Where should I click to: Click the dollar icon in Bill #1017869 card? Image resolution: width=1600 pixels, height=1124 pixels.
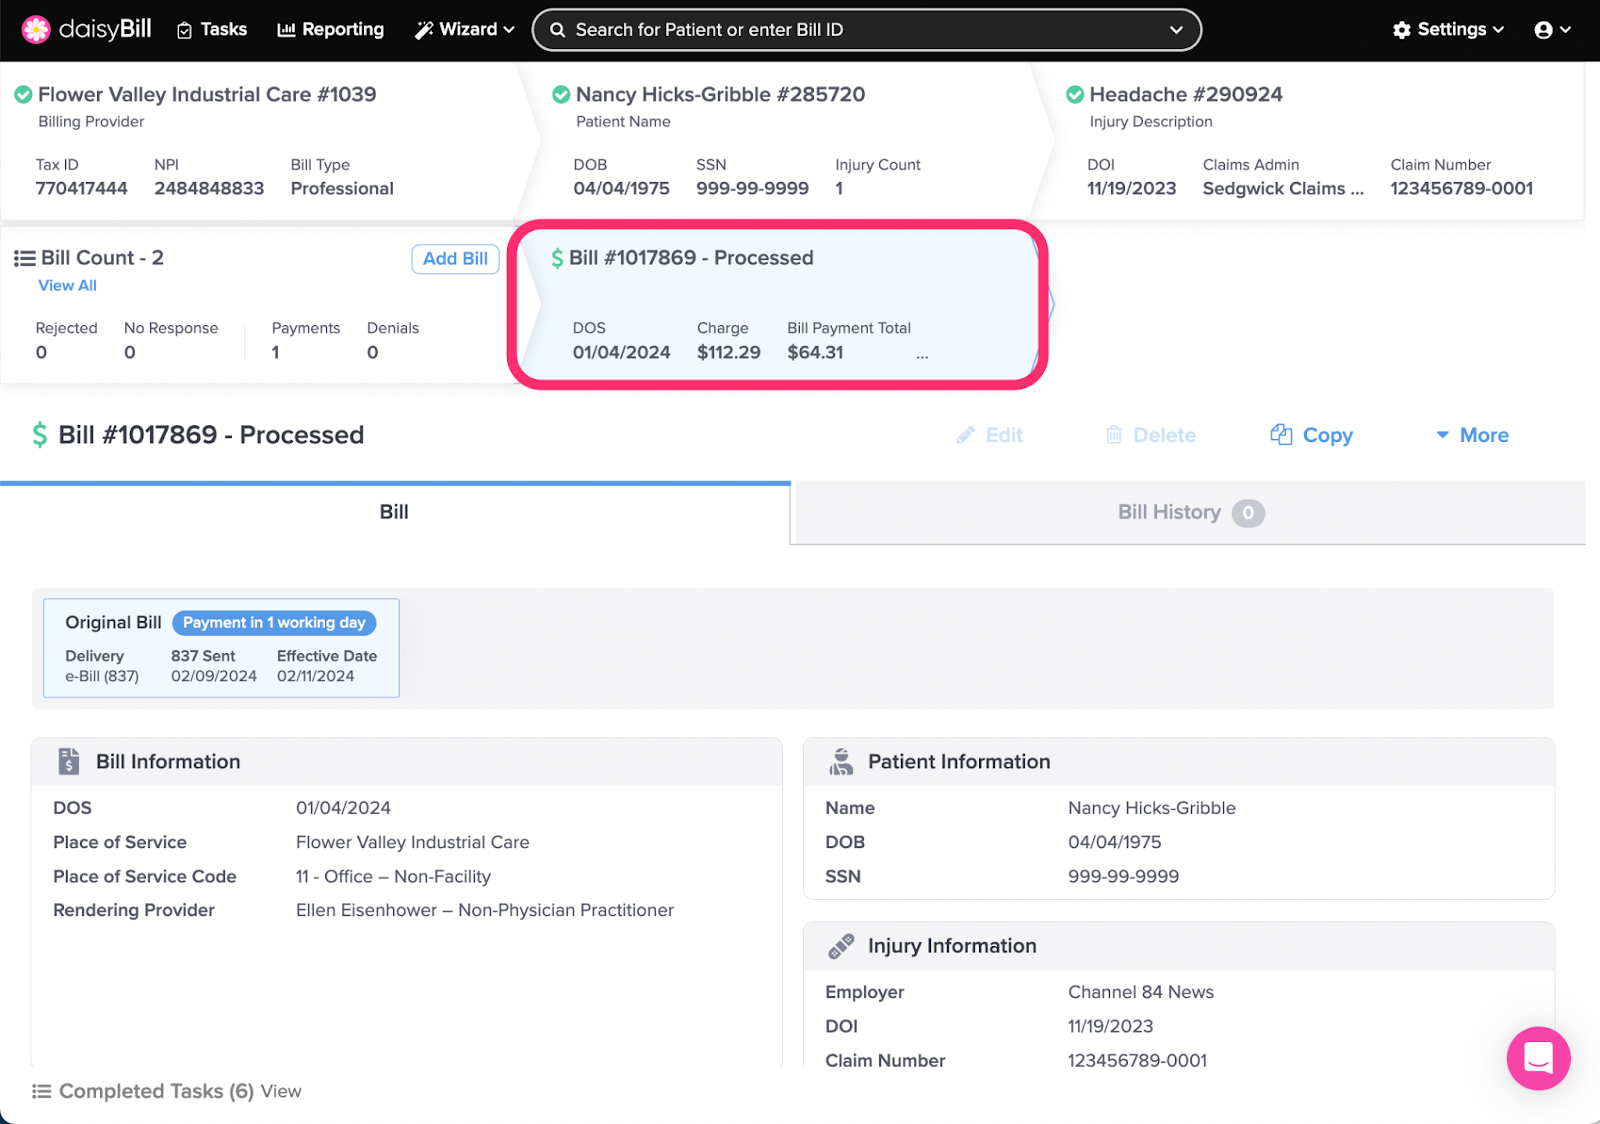click(557, 258)
